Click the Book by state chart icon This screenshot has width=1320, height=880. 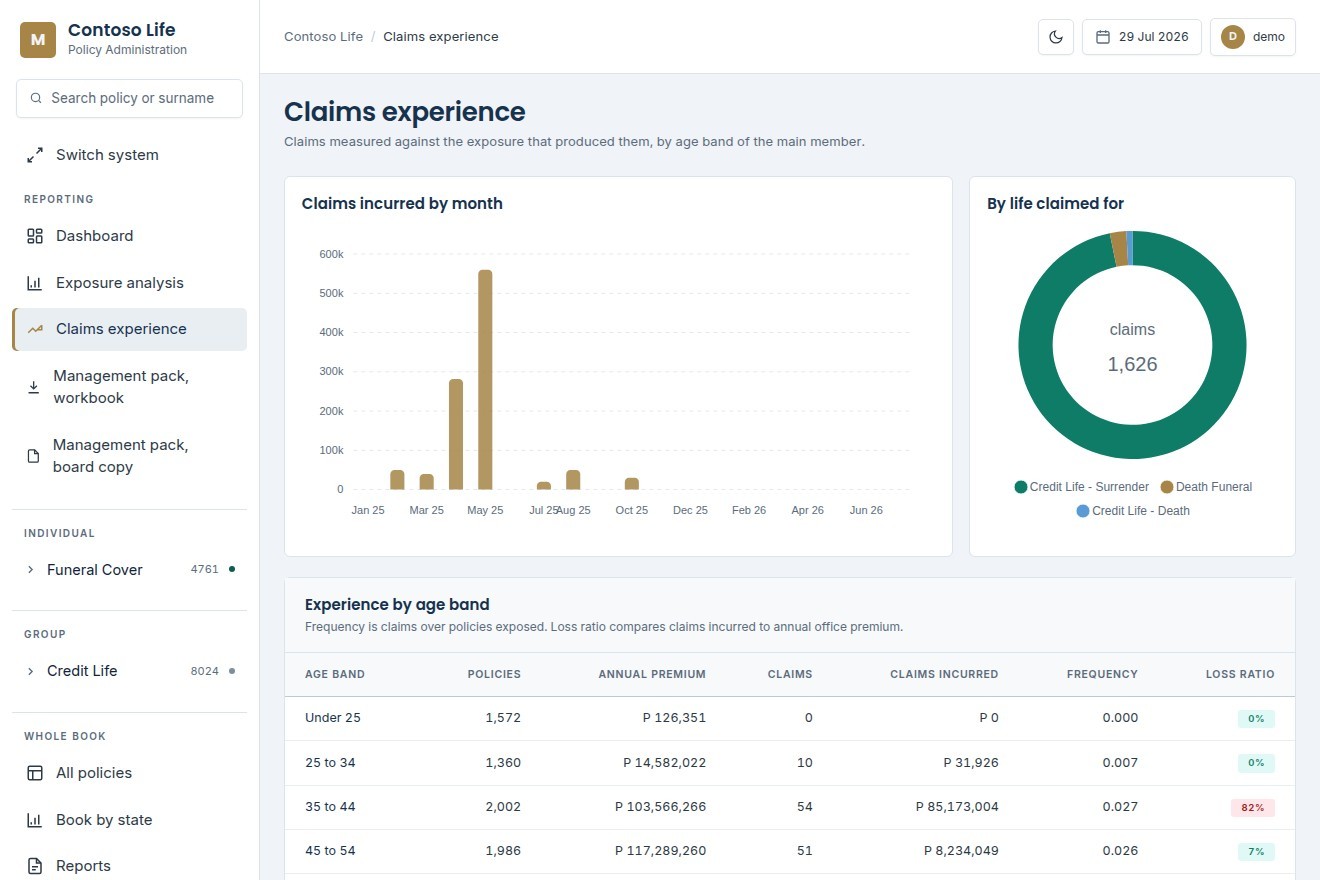[x=35, y=820]
